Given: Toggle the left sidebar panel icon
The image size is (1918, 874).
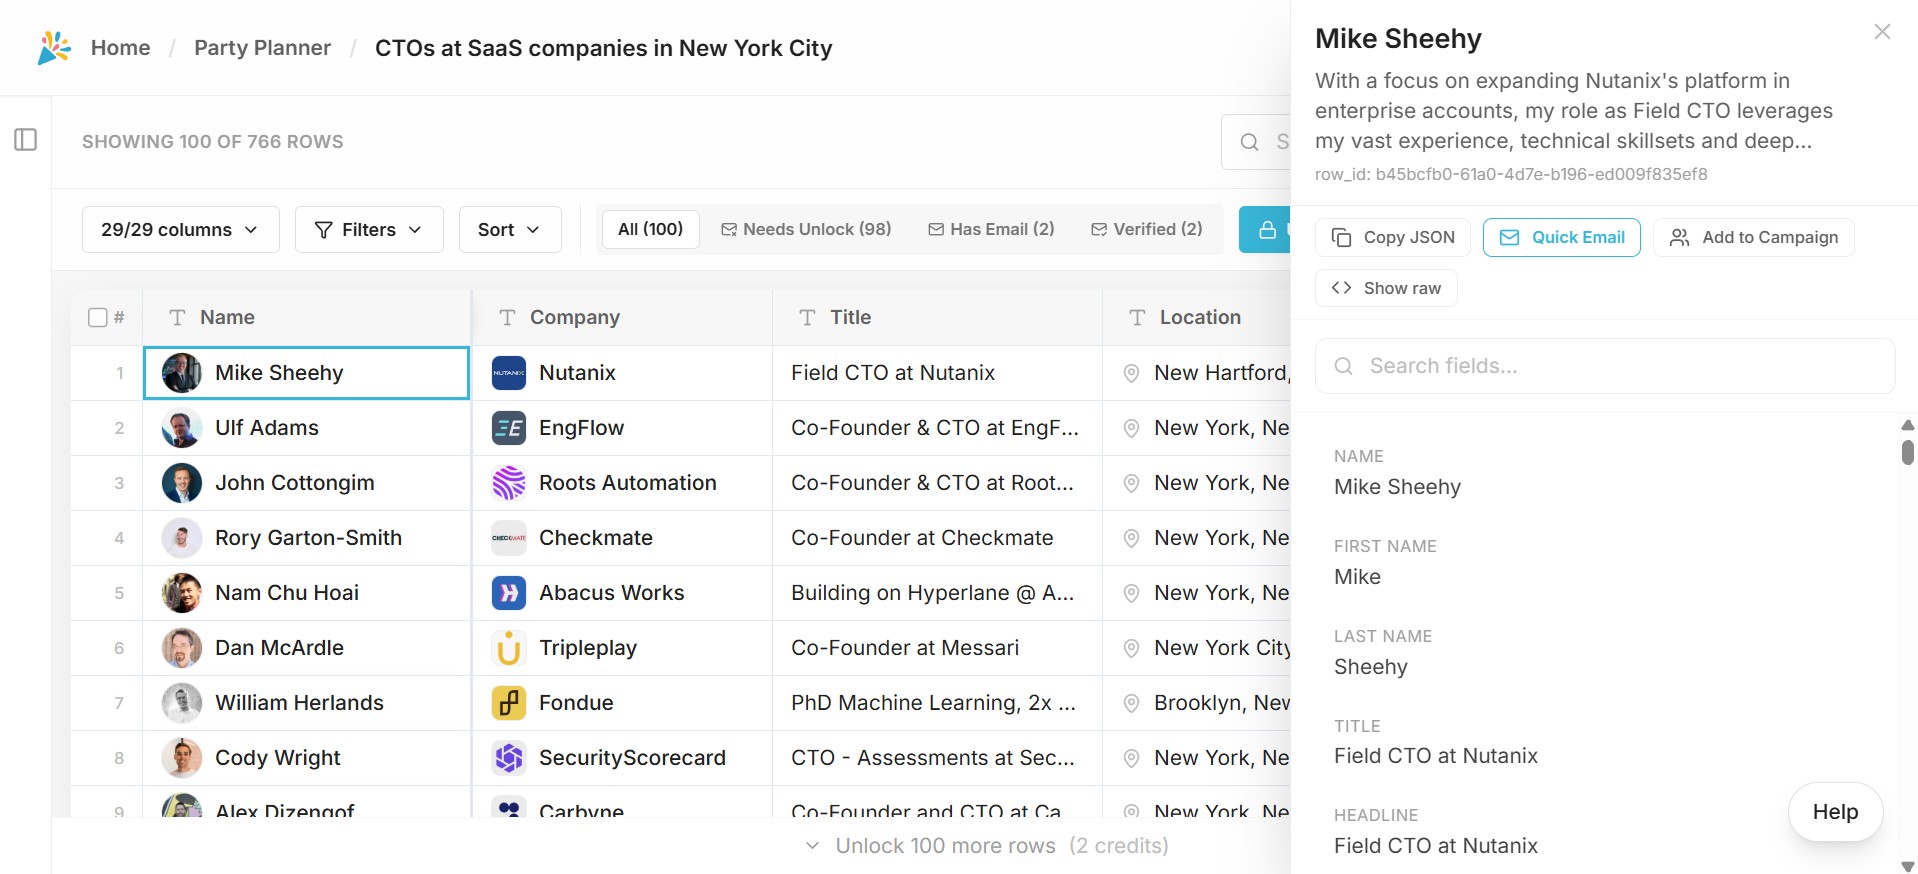Looking at the screenshot, I should tap(26, 140).
